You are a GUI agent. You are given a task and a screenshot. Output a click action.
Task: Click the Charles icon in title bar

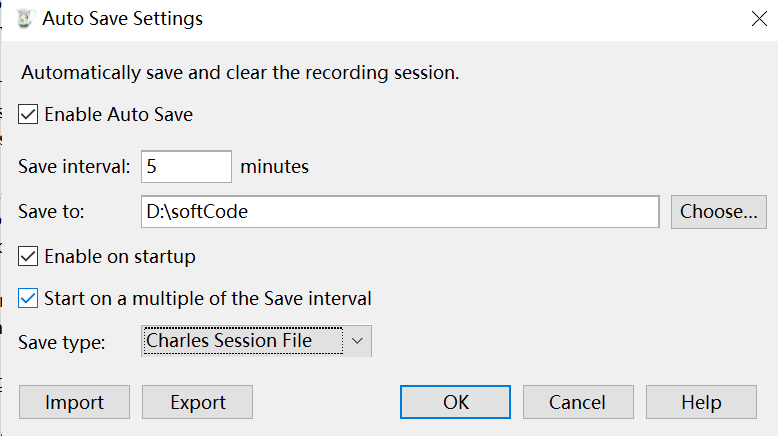(25, 18)
